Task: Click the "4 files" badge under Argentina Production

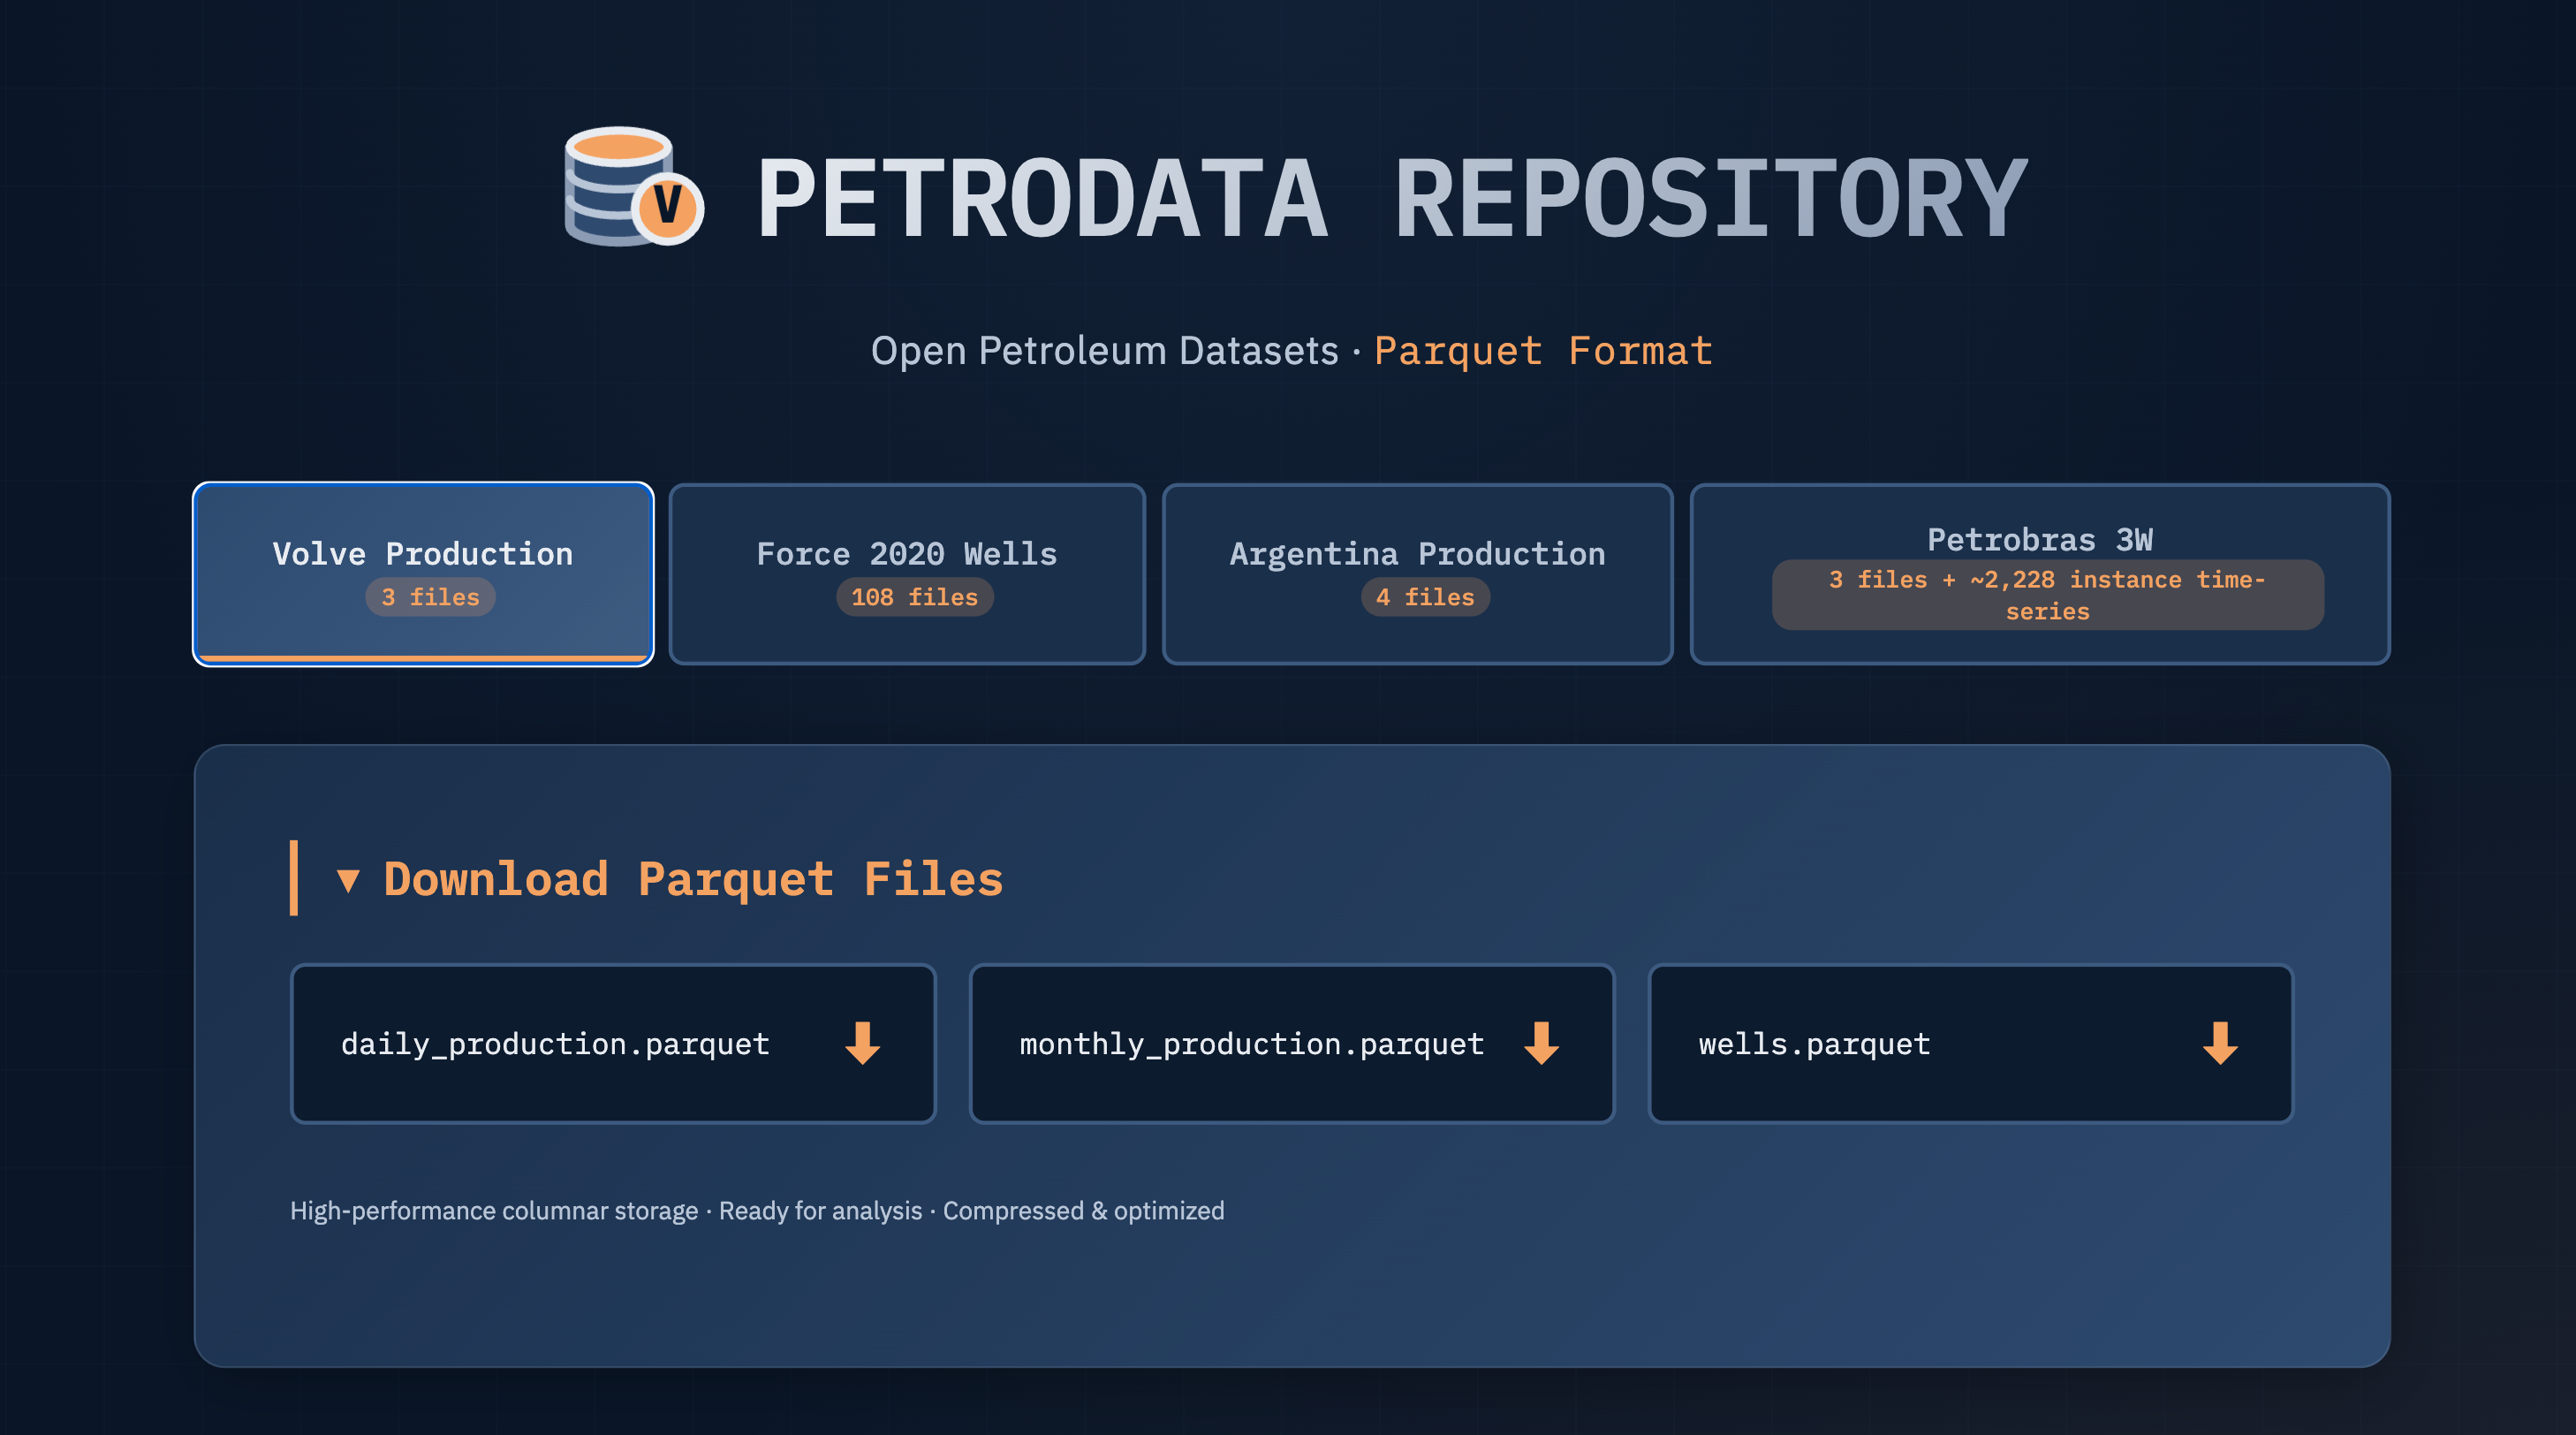Action: tap(1425, 597)
